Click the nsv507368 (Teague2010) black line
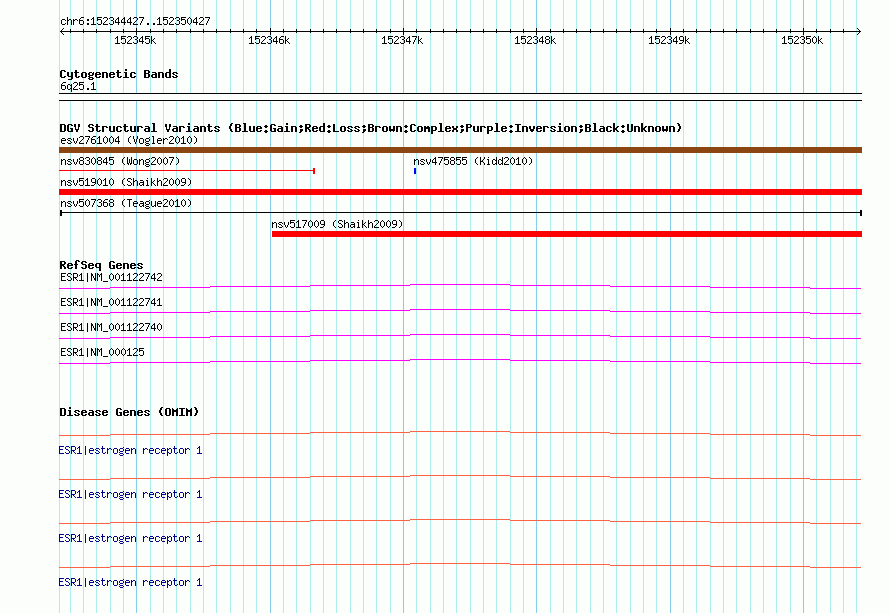890x613 pixels. pos(460,213)
